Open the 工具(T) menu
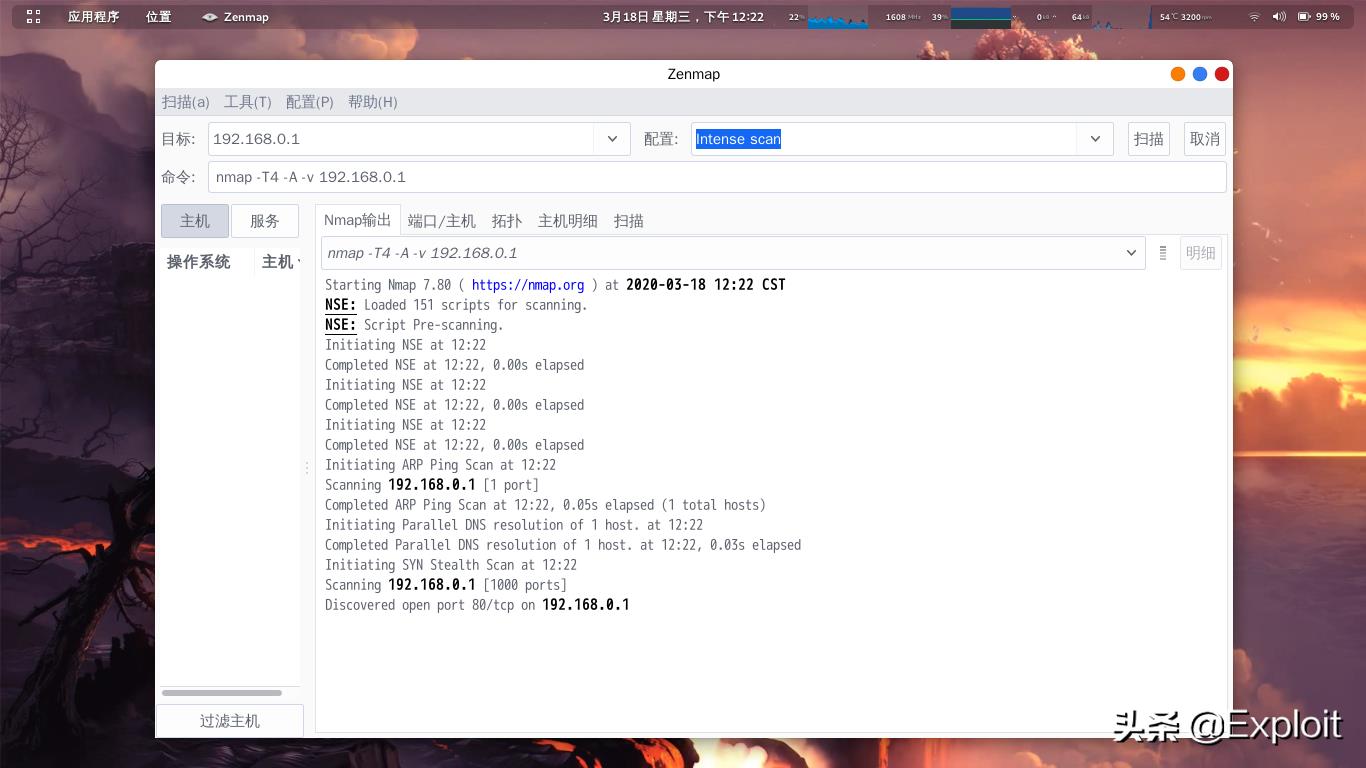 [x=247, y=102]
